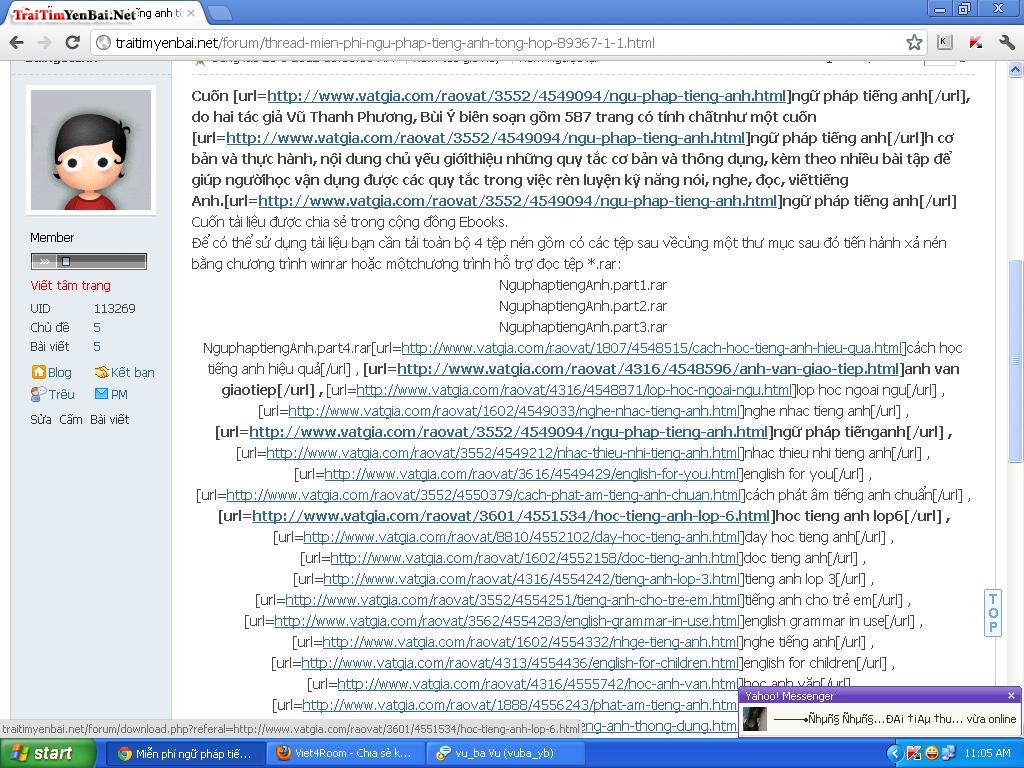Open the english-for-children link
The width and height of the screenshot is (1024, 768).
pos(520,663)
